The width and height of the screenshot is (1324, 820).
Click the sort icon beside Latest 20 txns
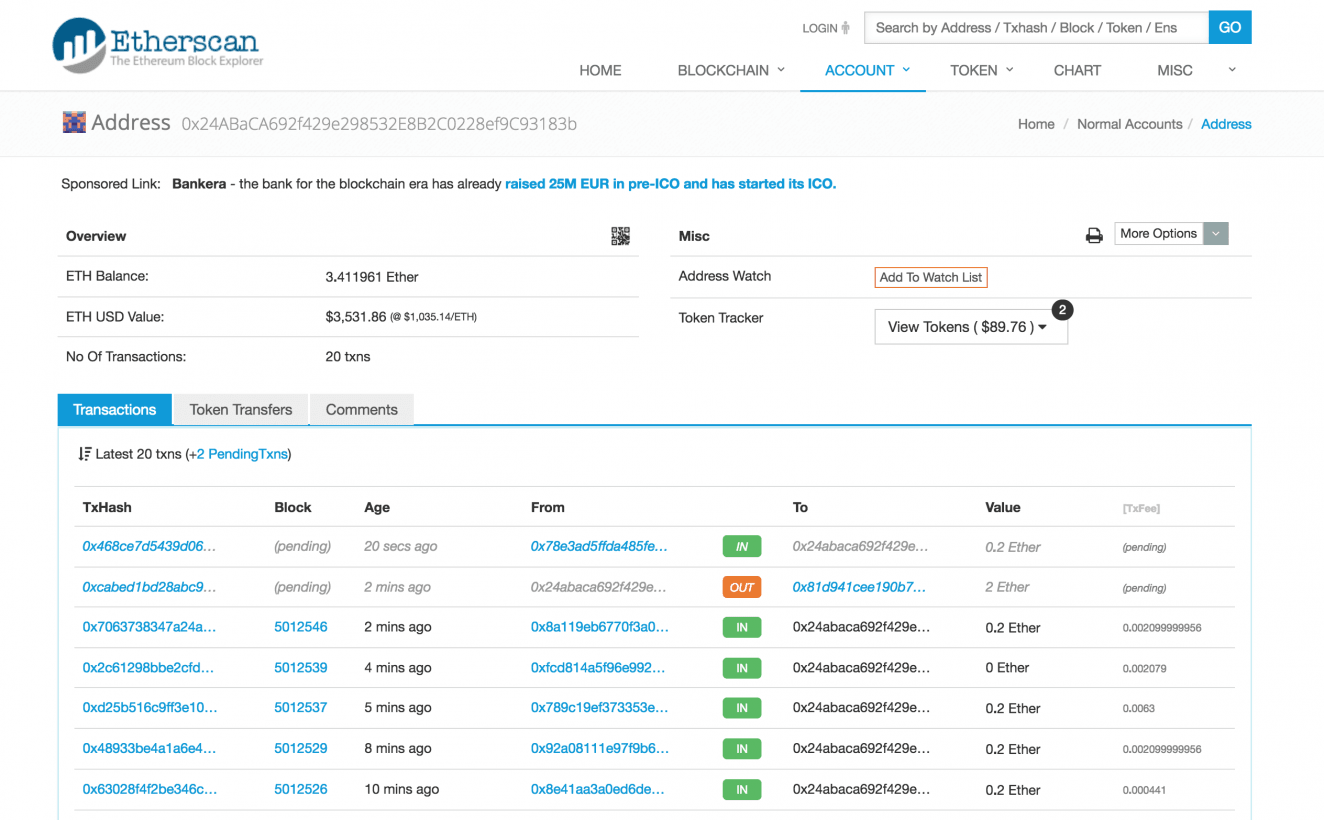(x=85, y=454)
